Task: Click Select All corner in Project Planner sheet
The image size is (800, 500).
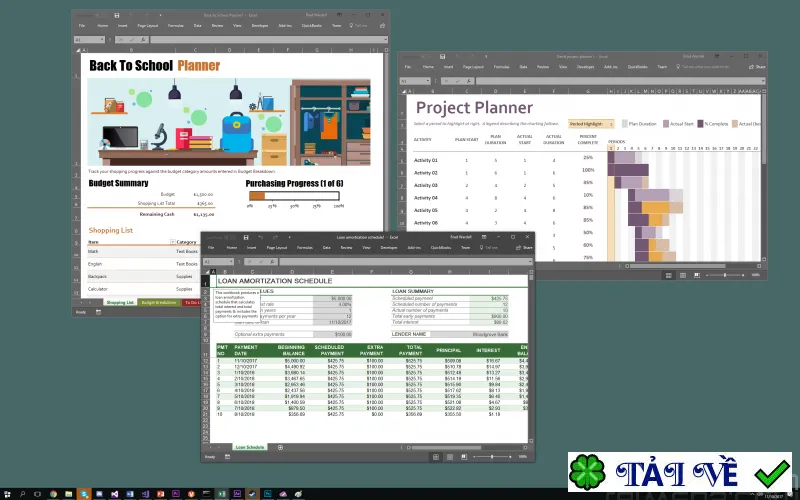Action: click(404, 91)
